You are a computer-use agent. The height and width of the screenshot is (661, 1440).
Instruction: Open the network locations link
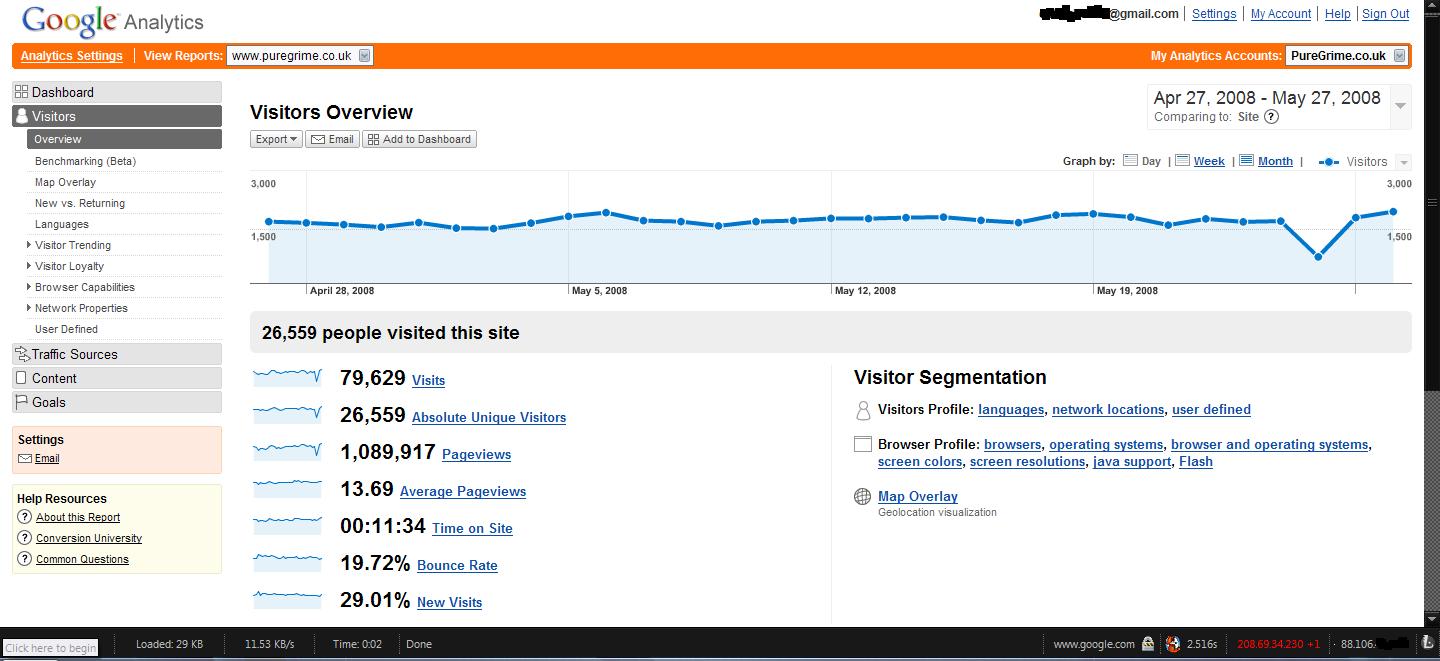pyautogui.click(x=1108, y=410)
